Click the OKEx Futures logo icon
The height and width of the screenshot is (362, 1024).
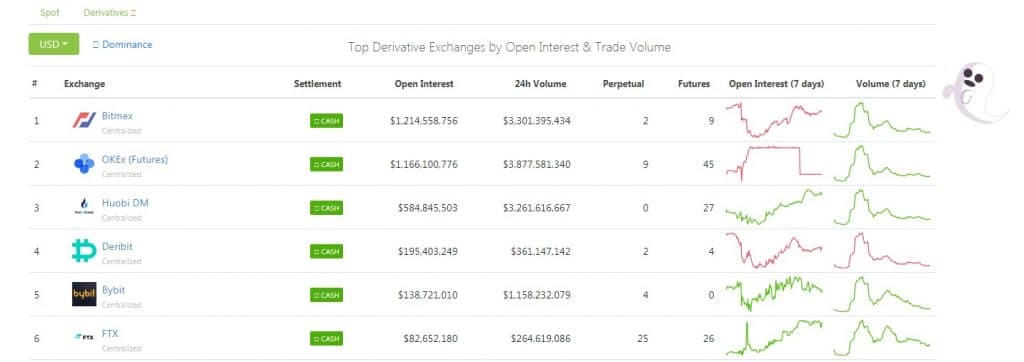(x=84, y=163)
